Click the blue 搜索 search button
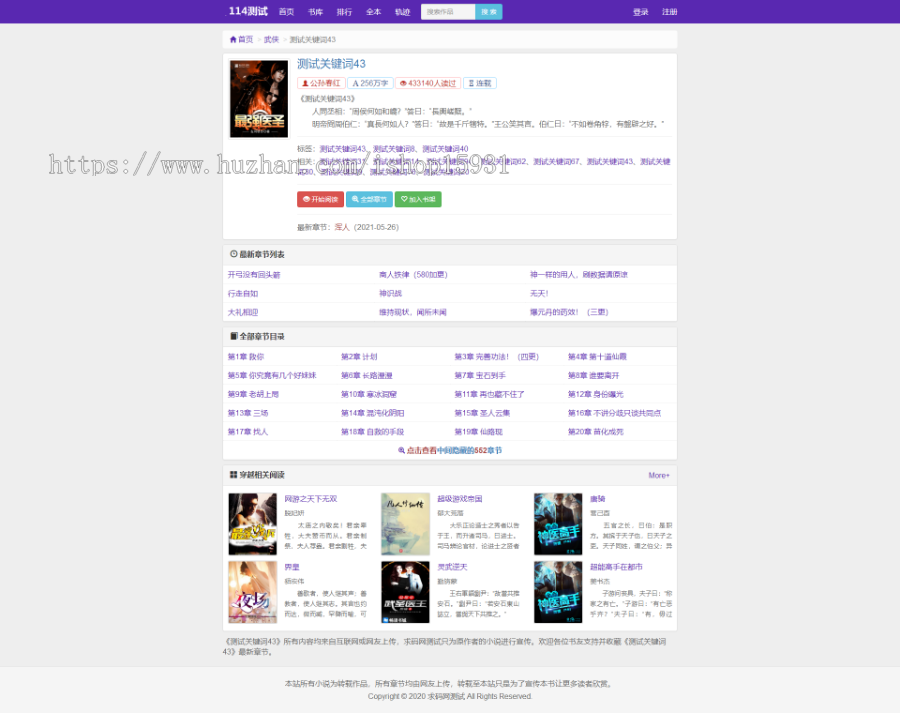Image resolution: width=900 pixels, height=713 pixels. tap(488, 11)
